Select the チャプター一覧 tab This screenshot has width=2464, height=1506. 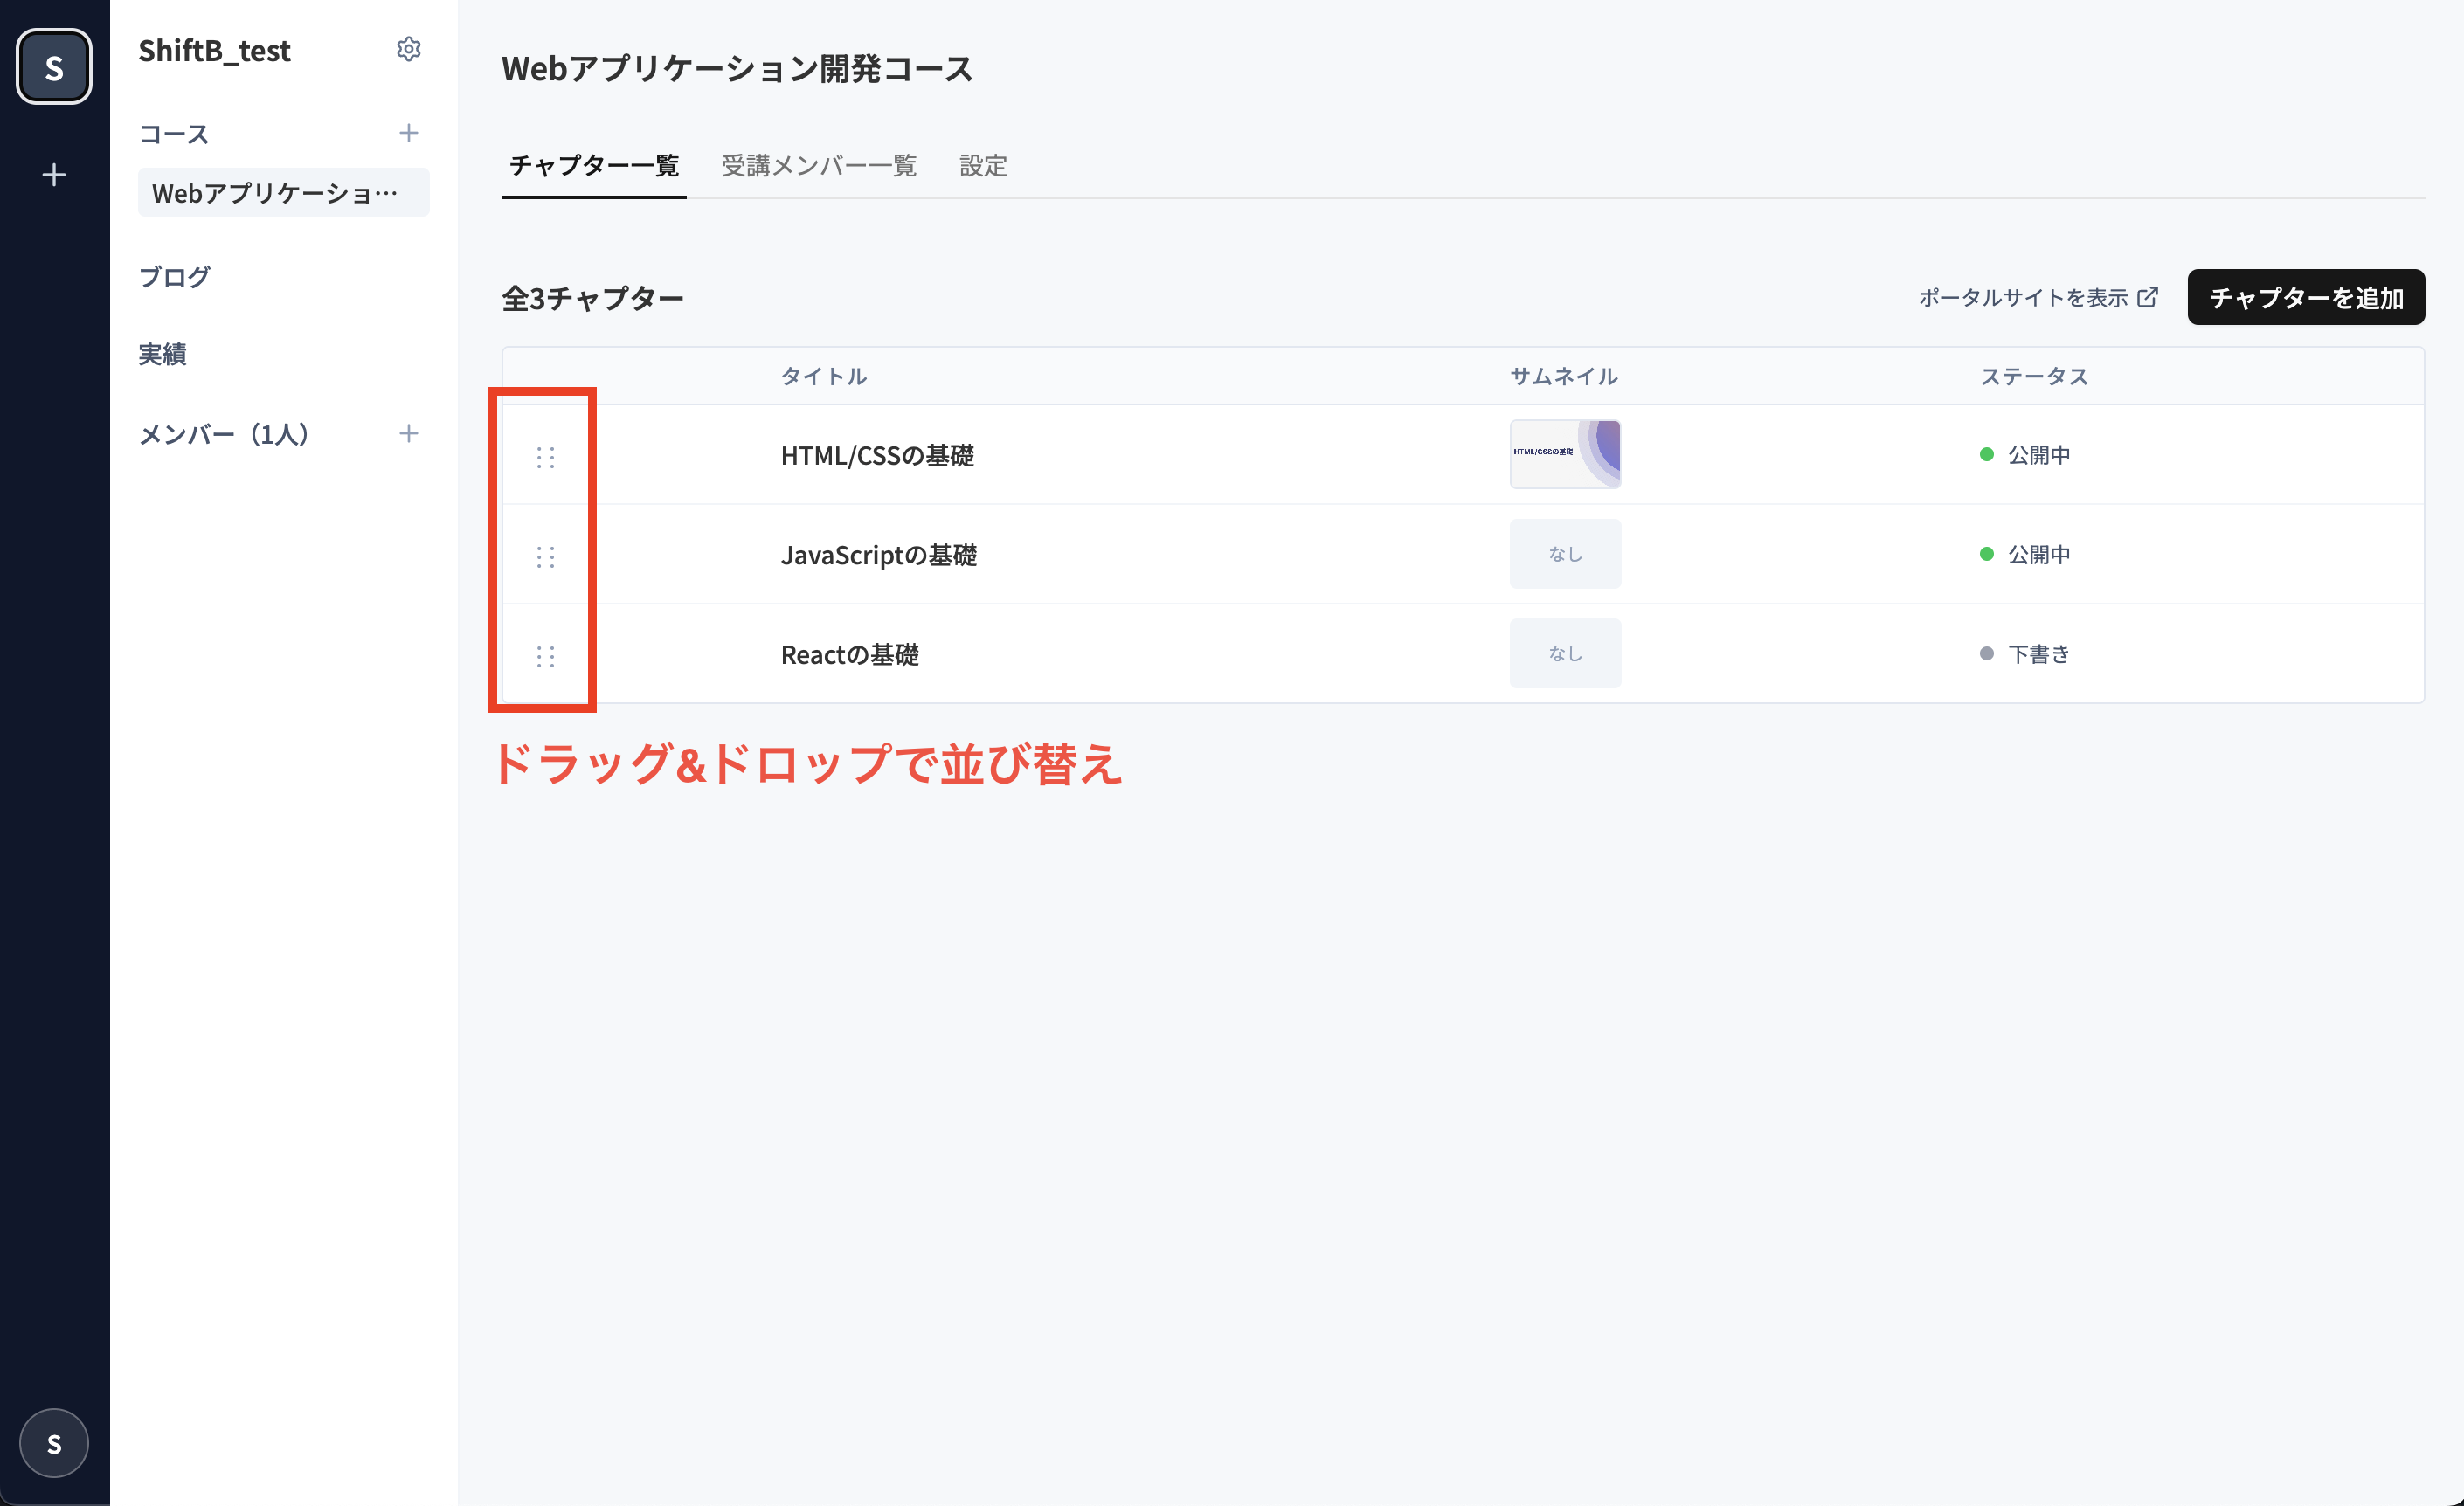(594, 165)
